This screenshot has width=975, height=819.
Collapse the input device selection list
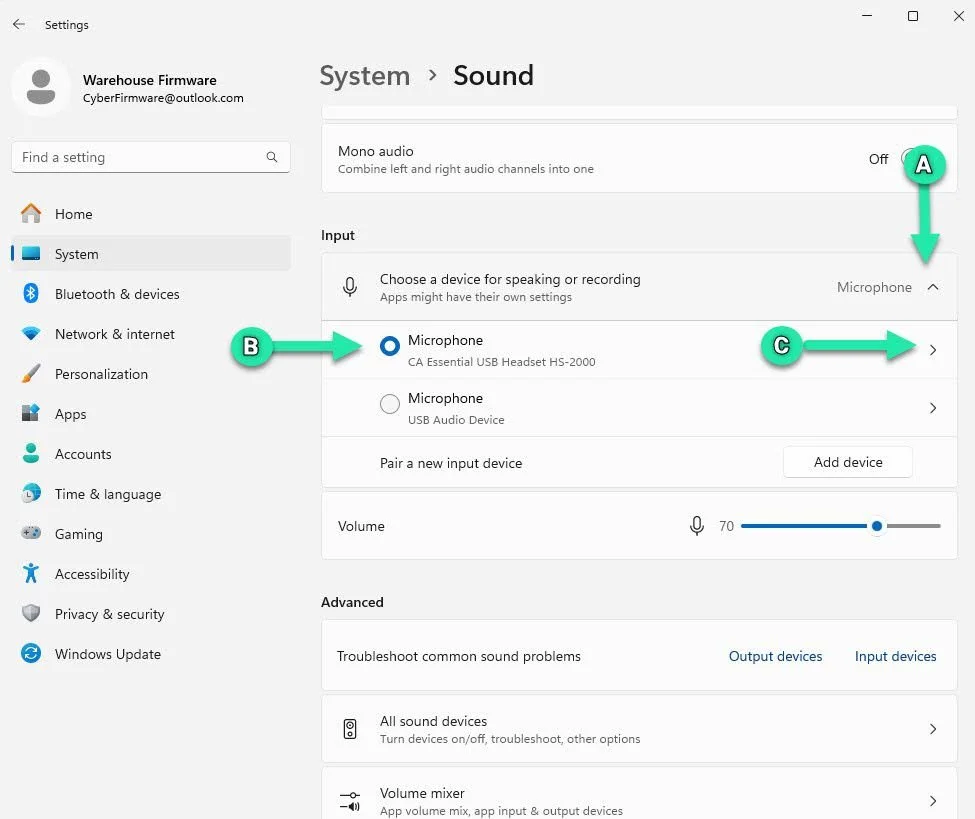tap(933, 287)
